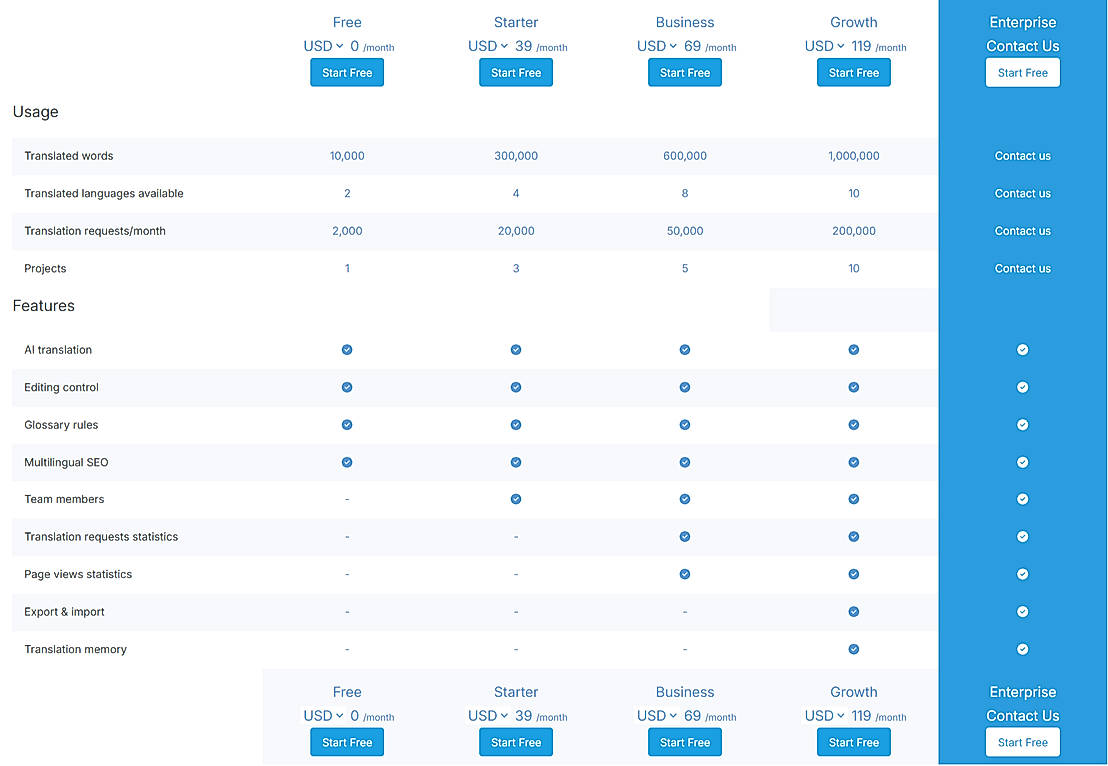Click Start Free under top Free plan
This screenshot has width=1108, height=766.
point(347,73)
